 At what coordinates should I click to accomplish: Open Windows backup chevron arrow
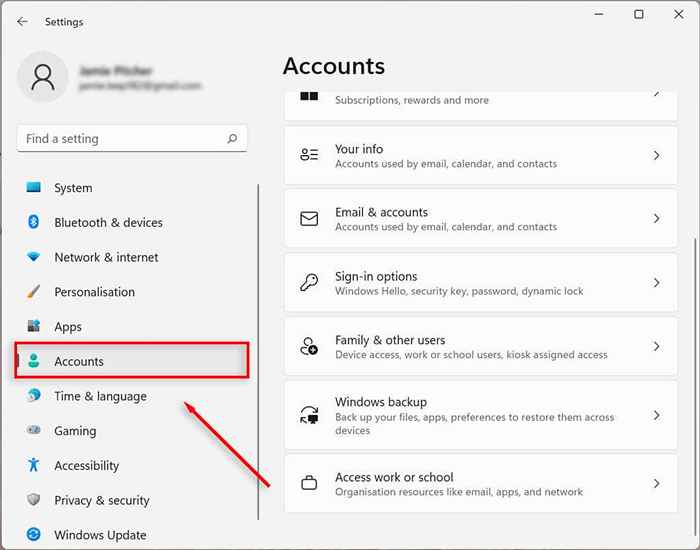(657, 415)
